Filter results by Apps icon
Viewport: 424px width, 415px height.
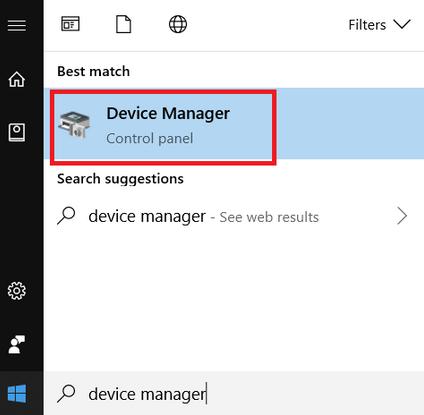(70, 24)
